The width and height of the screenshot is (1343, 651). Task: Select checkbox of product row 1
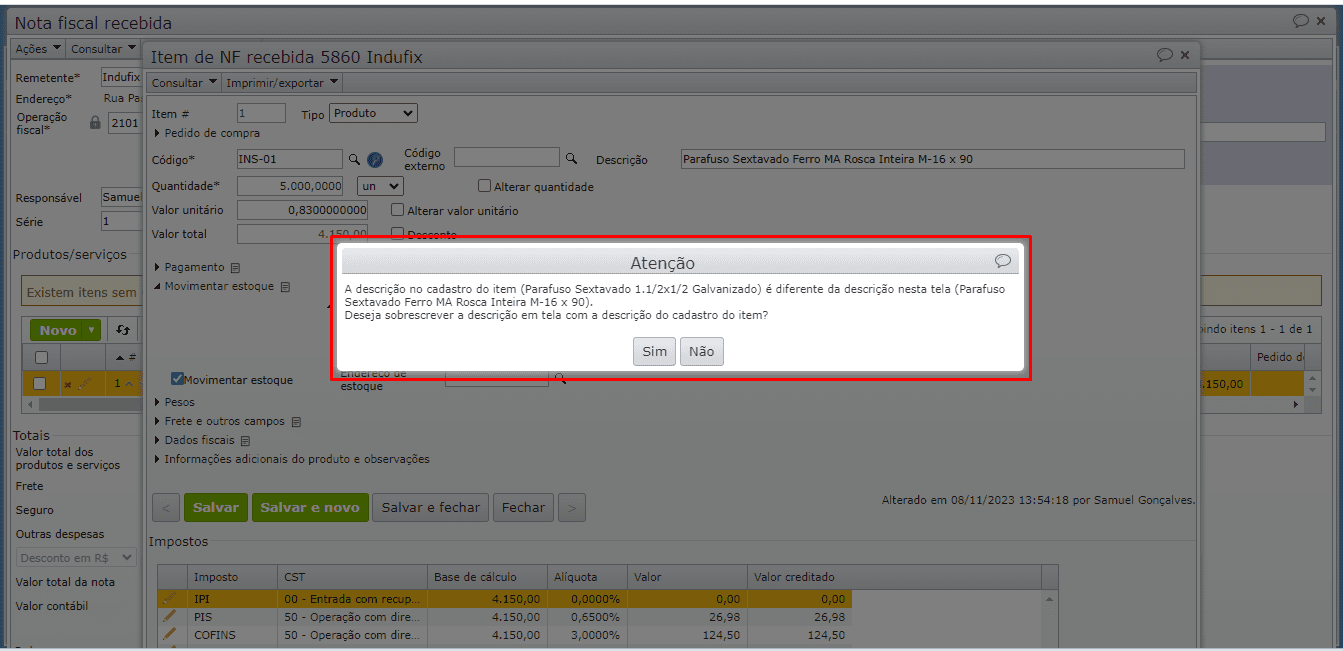point(41,383)
